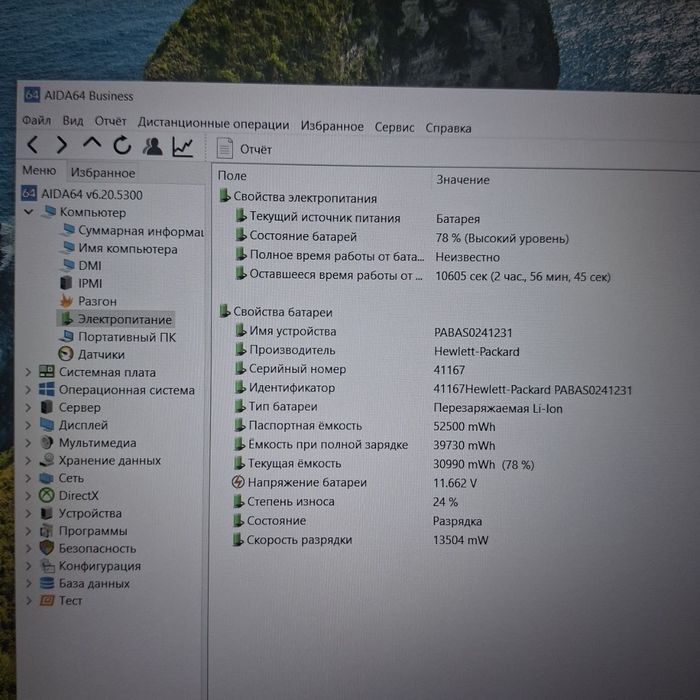700x700 pixels.
Task: Click the Back navigation arrow
Action: click(33, 145)
